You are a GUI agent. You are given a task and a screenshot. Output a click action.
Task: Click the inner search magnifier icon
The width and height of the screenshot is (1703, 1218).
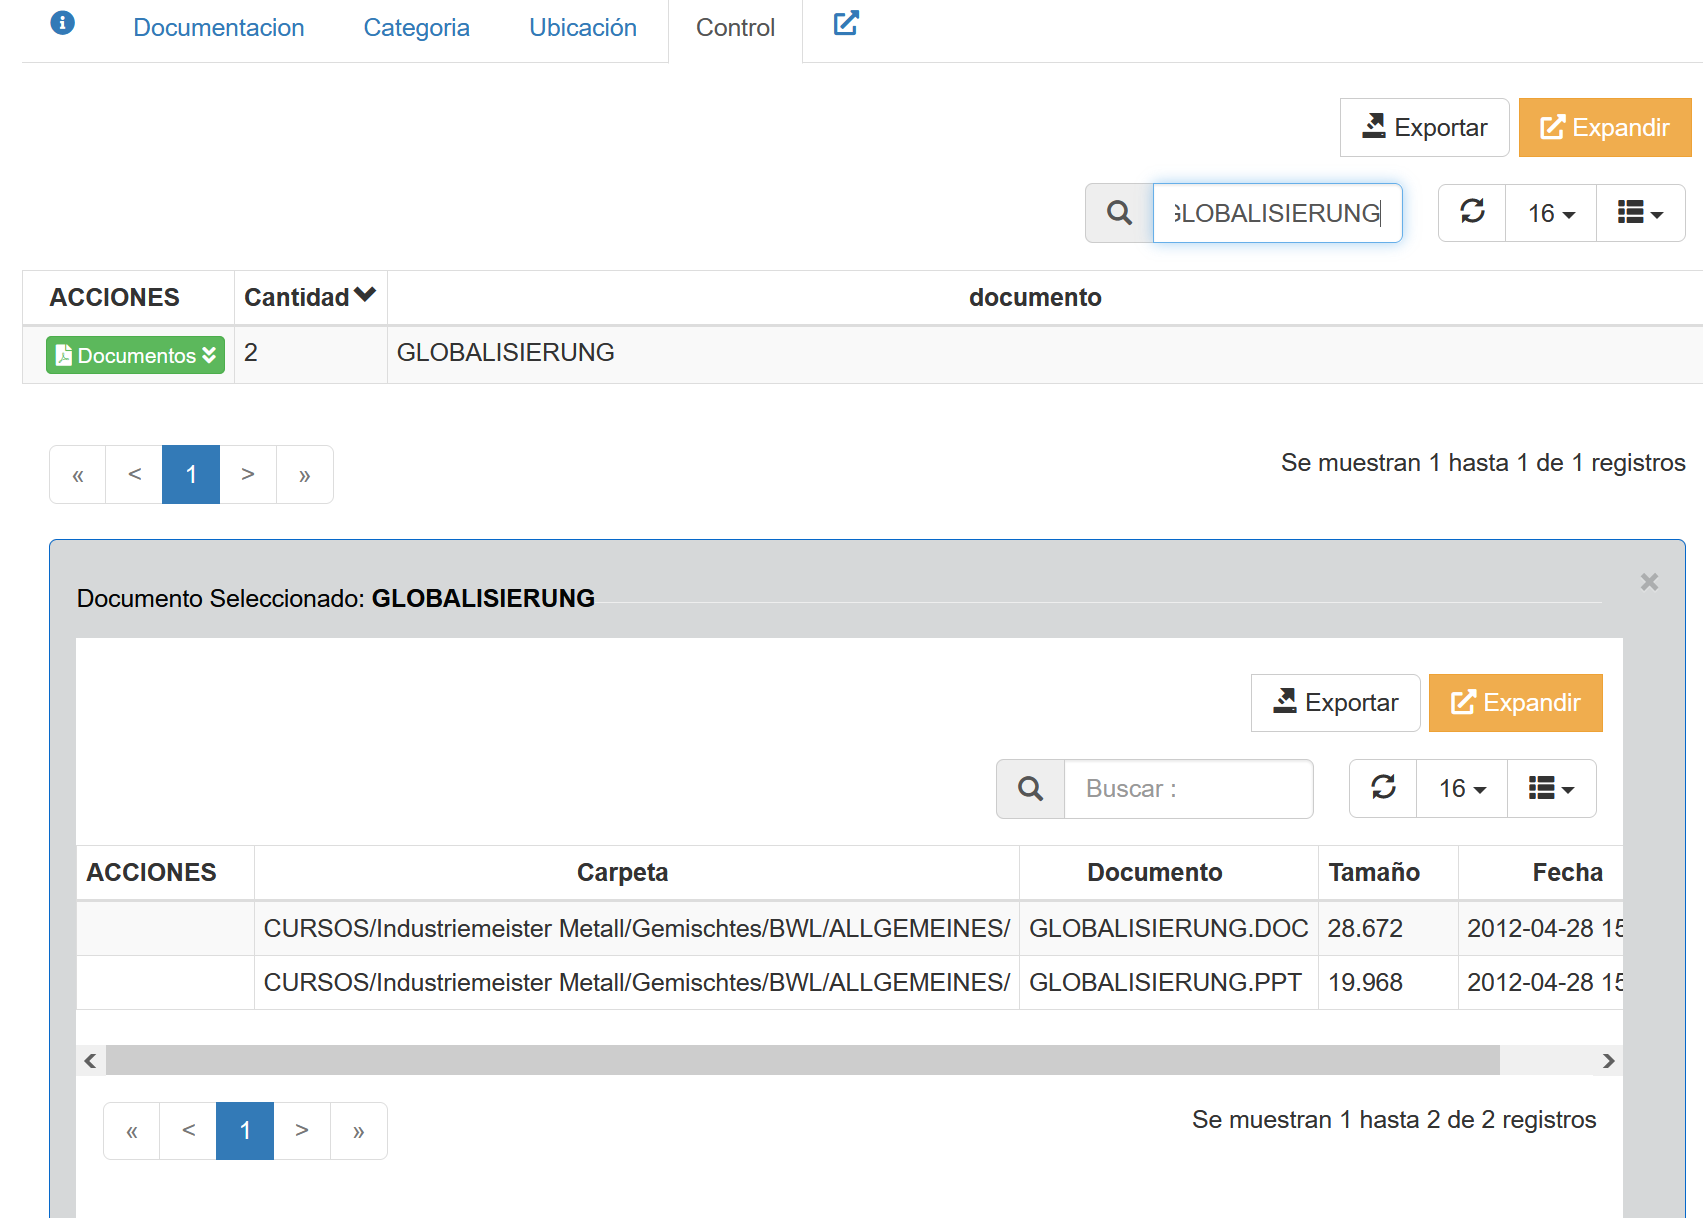pyautogui.click(x=1030, y=789)
